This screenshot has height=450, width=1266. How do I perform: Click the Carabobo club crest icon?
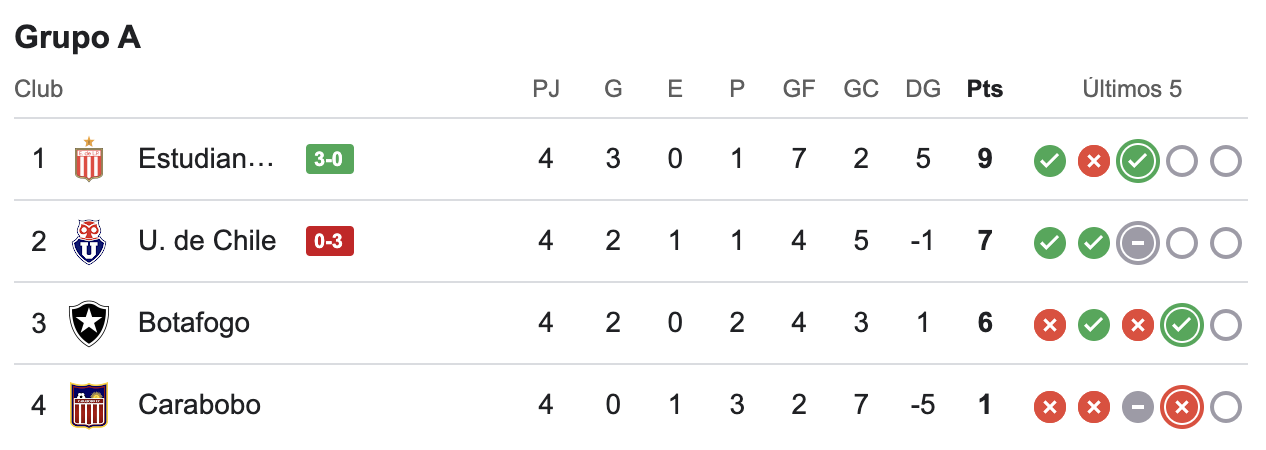(89, 405)
